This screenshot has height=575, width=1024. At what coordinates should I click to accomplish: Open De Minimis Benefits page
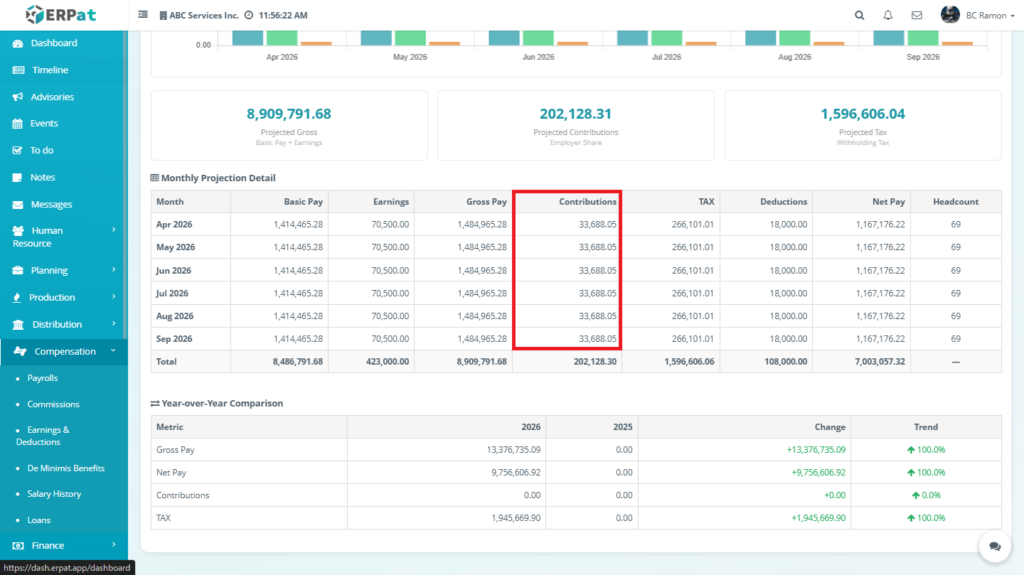click(65, 468)
